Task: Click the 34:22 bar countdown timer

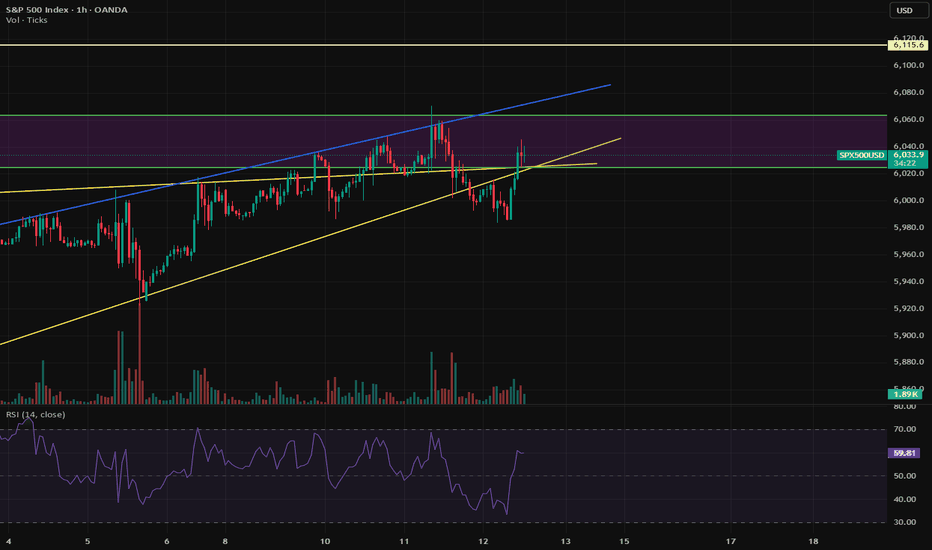Action: click(x=904, y=163)
